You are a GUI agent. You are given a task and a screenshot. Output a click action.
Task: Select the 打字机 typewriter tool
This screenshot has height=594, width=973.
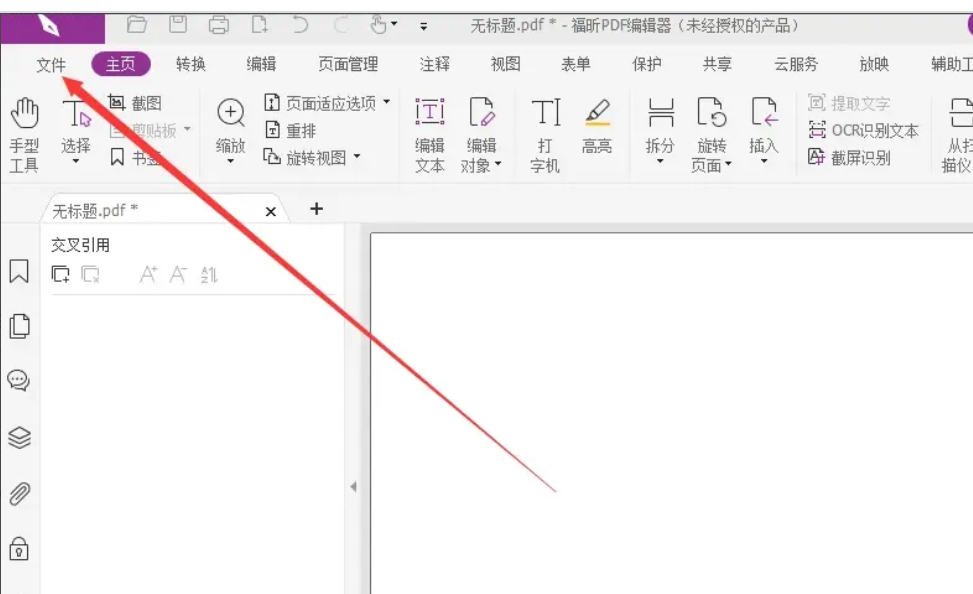pos(545,135)
